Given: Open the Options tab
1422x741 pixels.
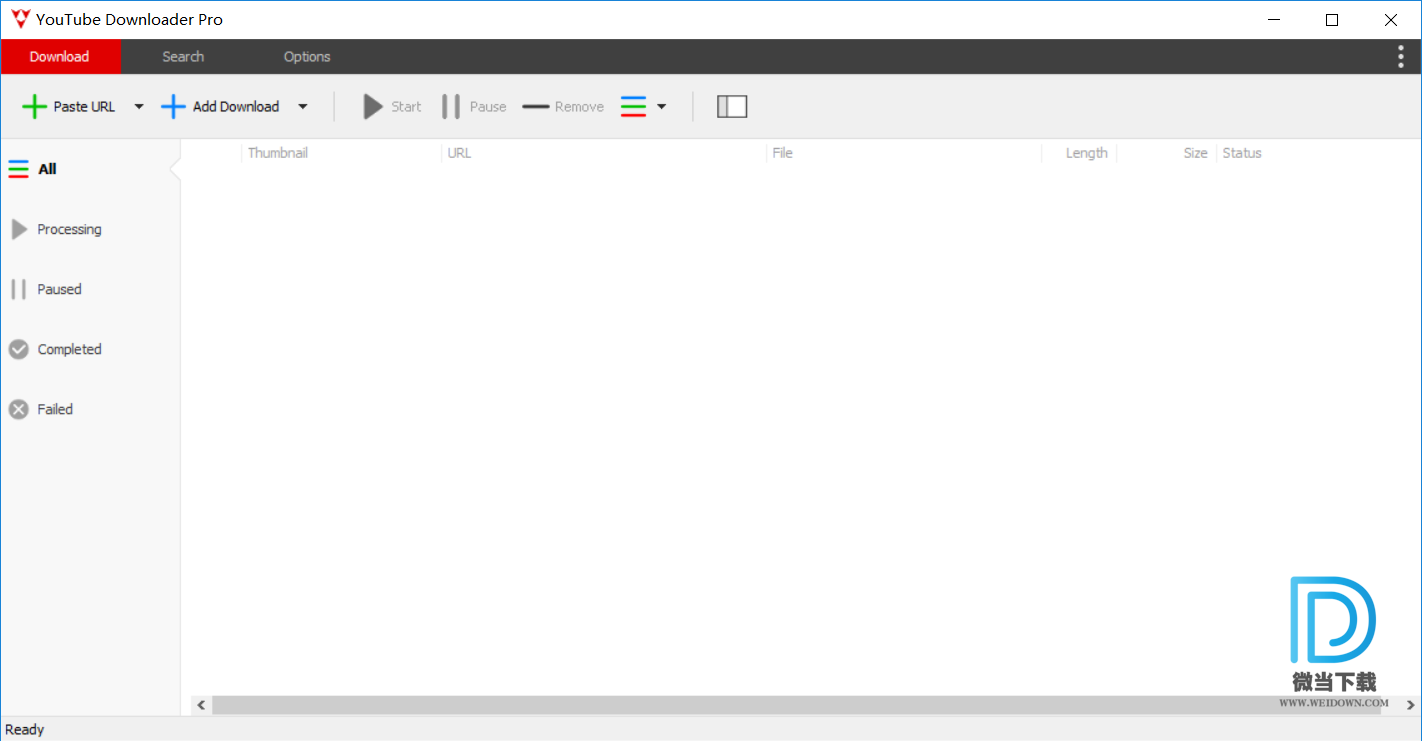Looking at the screenshot, I should coord(307,57).
